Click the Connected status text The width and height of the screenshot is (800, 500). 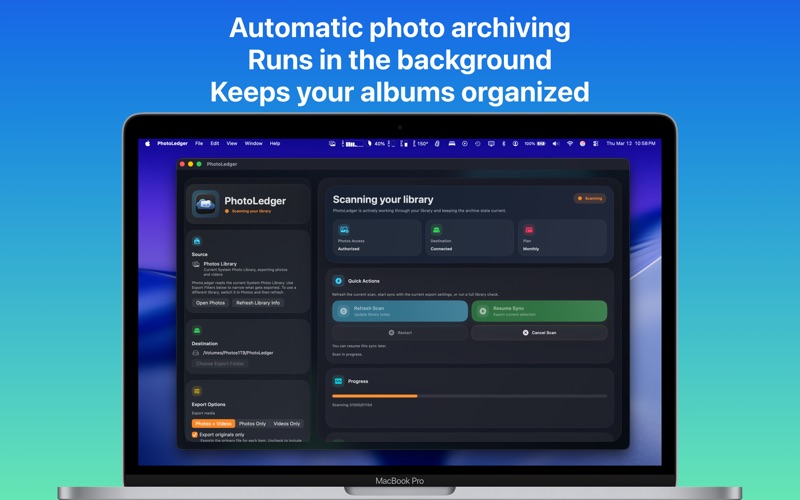pyautogui.click(x=441, y=249)
